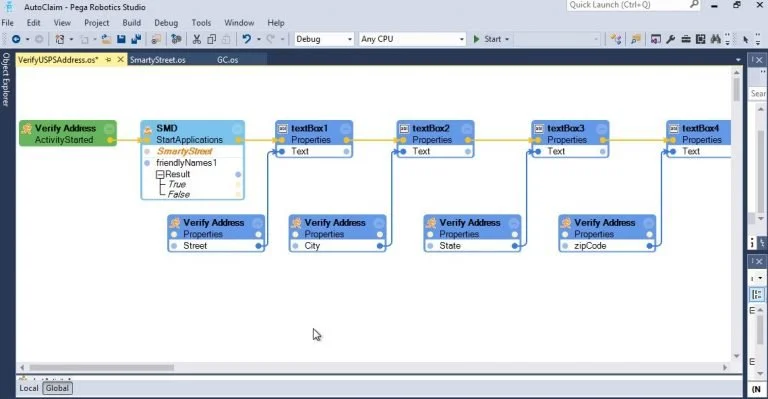Click the Verify Address Street node icon

coord(175,223)
